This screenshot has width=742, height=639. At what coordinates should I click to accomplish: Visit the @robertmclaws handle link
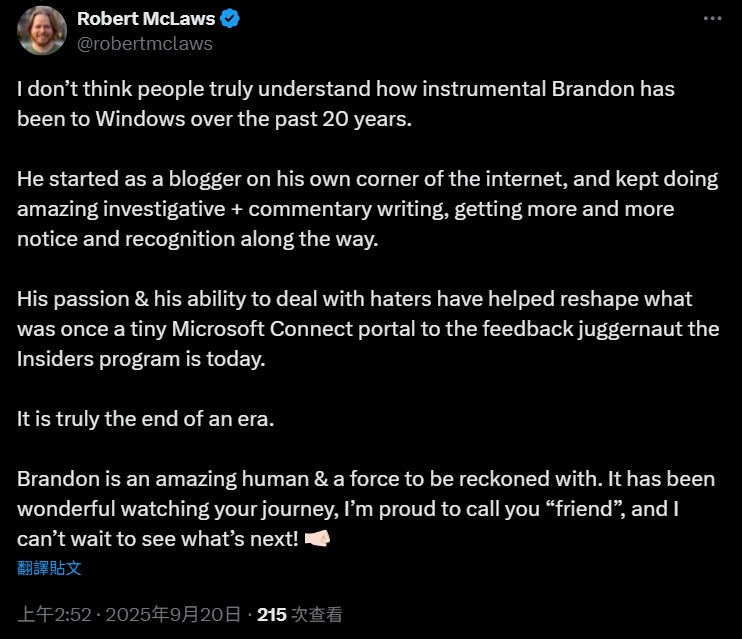coord(144,43)
